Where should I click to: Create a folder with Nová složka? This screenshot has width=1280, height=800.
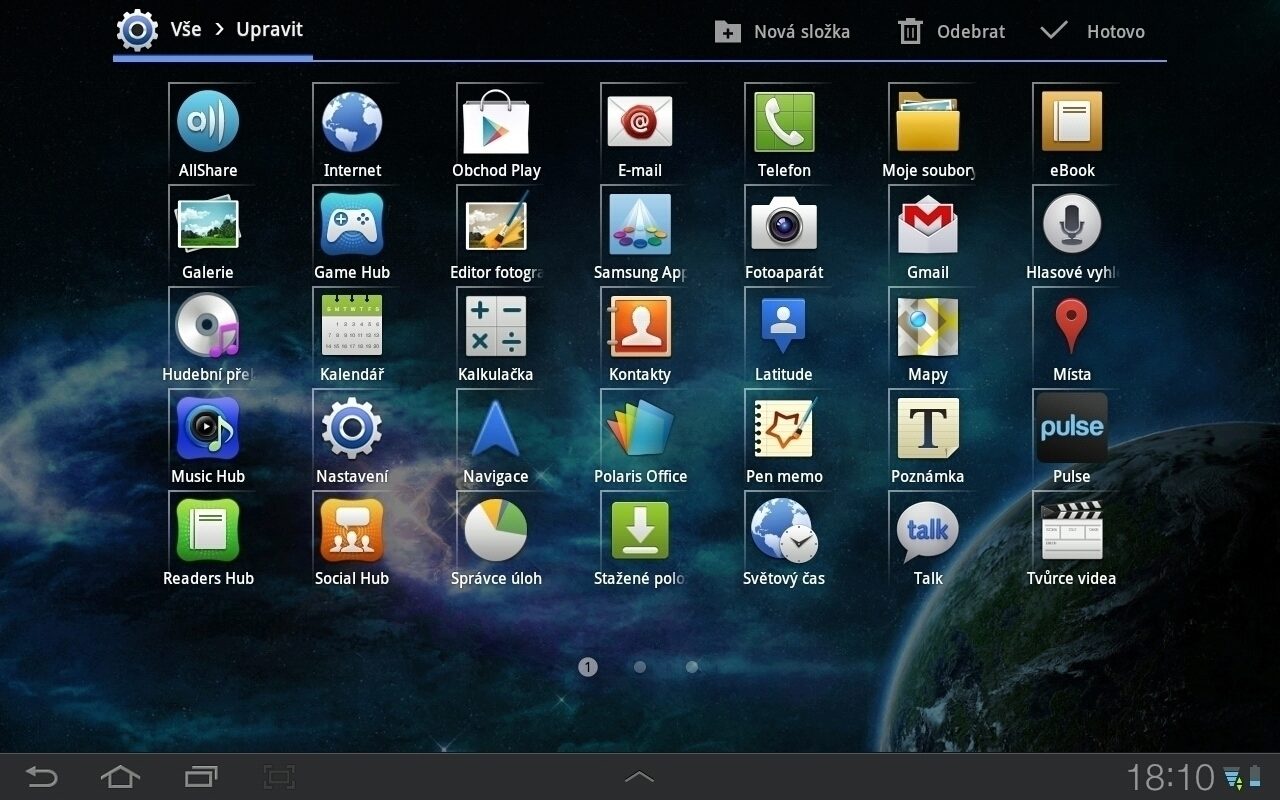[x=782, y=31]
